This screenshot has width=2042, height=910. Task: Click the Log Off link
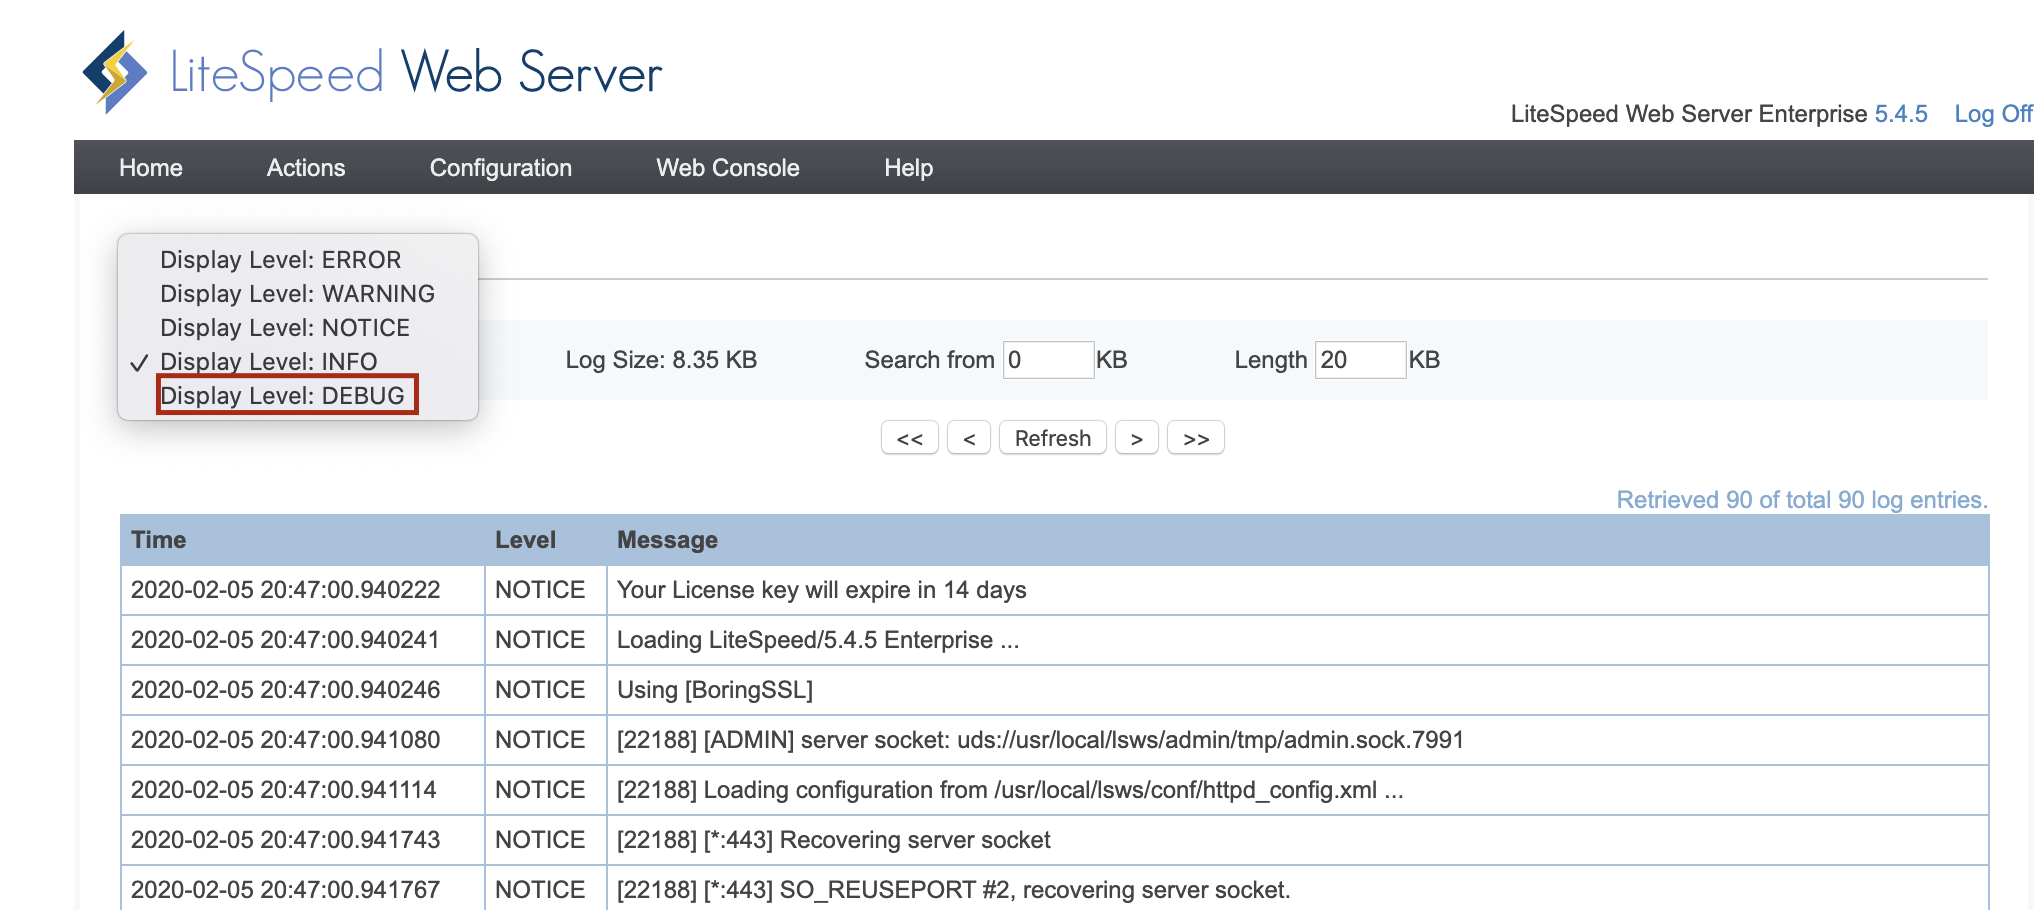[1993, 114]
